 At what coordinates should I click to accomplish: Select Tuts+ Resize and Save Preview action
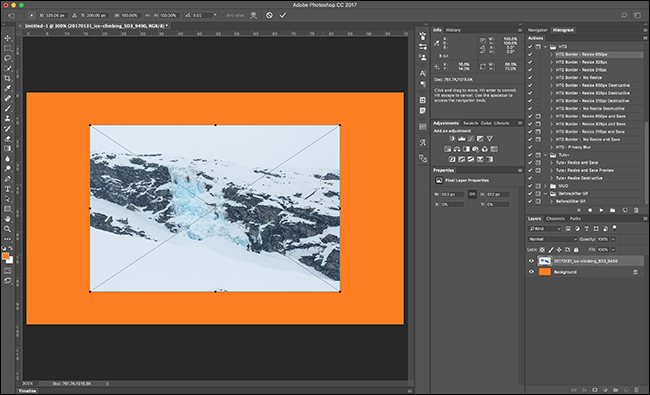585,170
